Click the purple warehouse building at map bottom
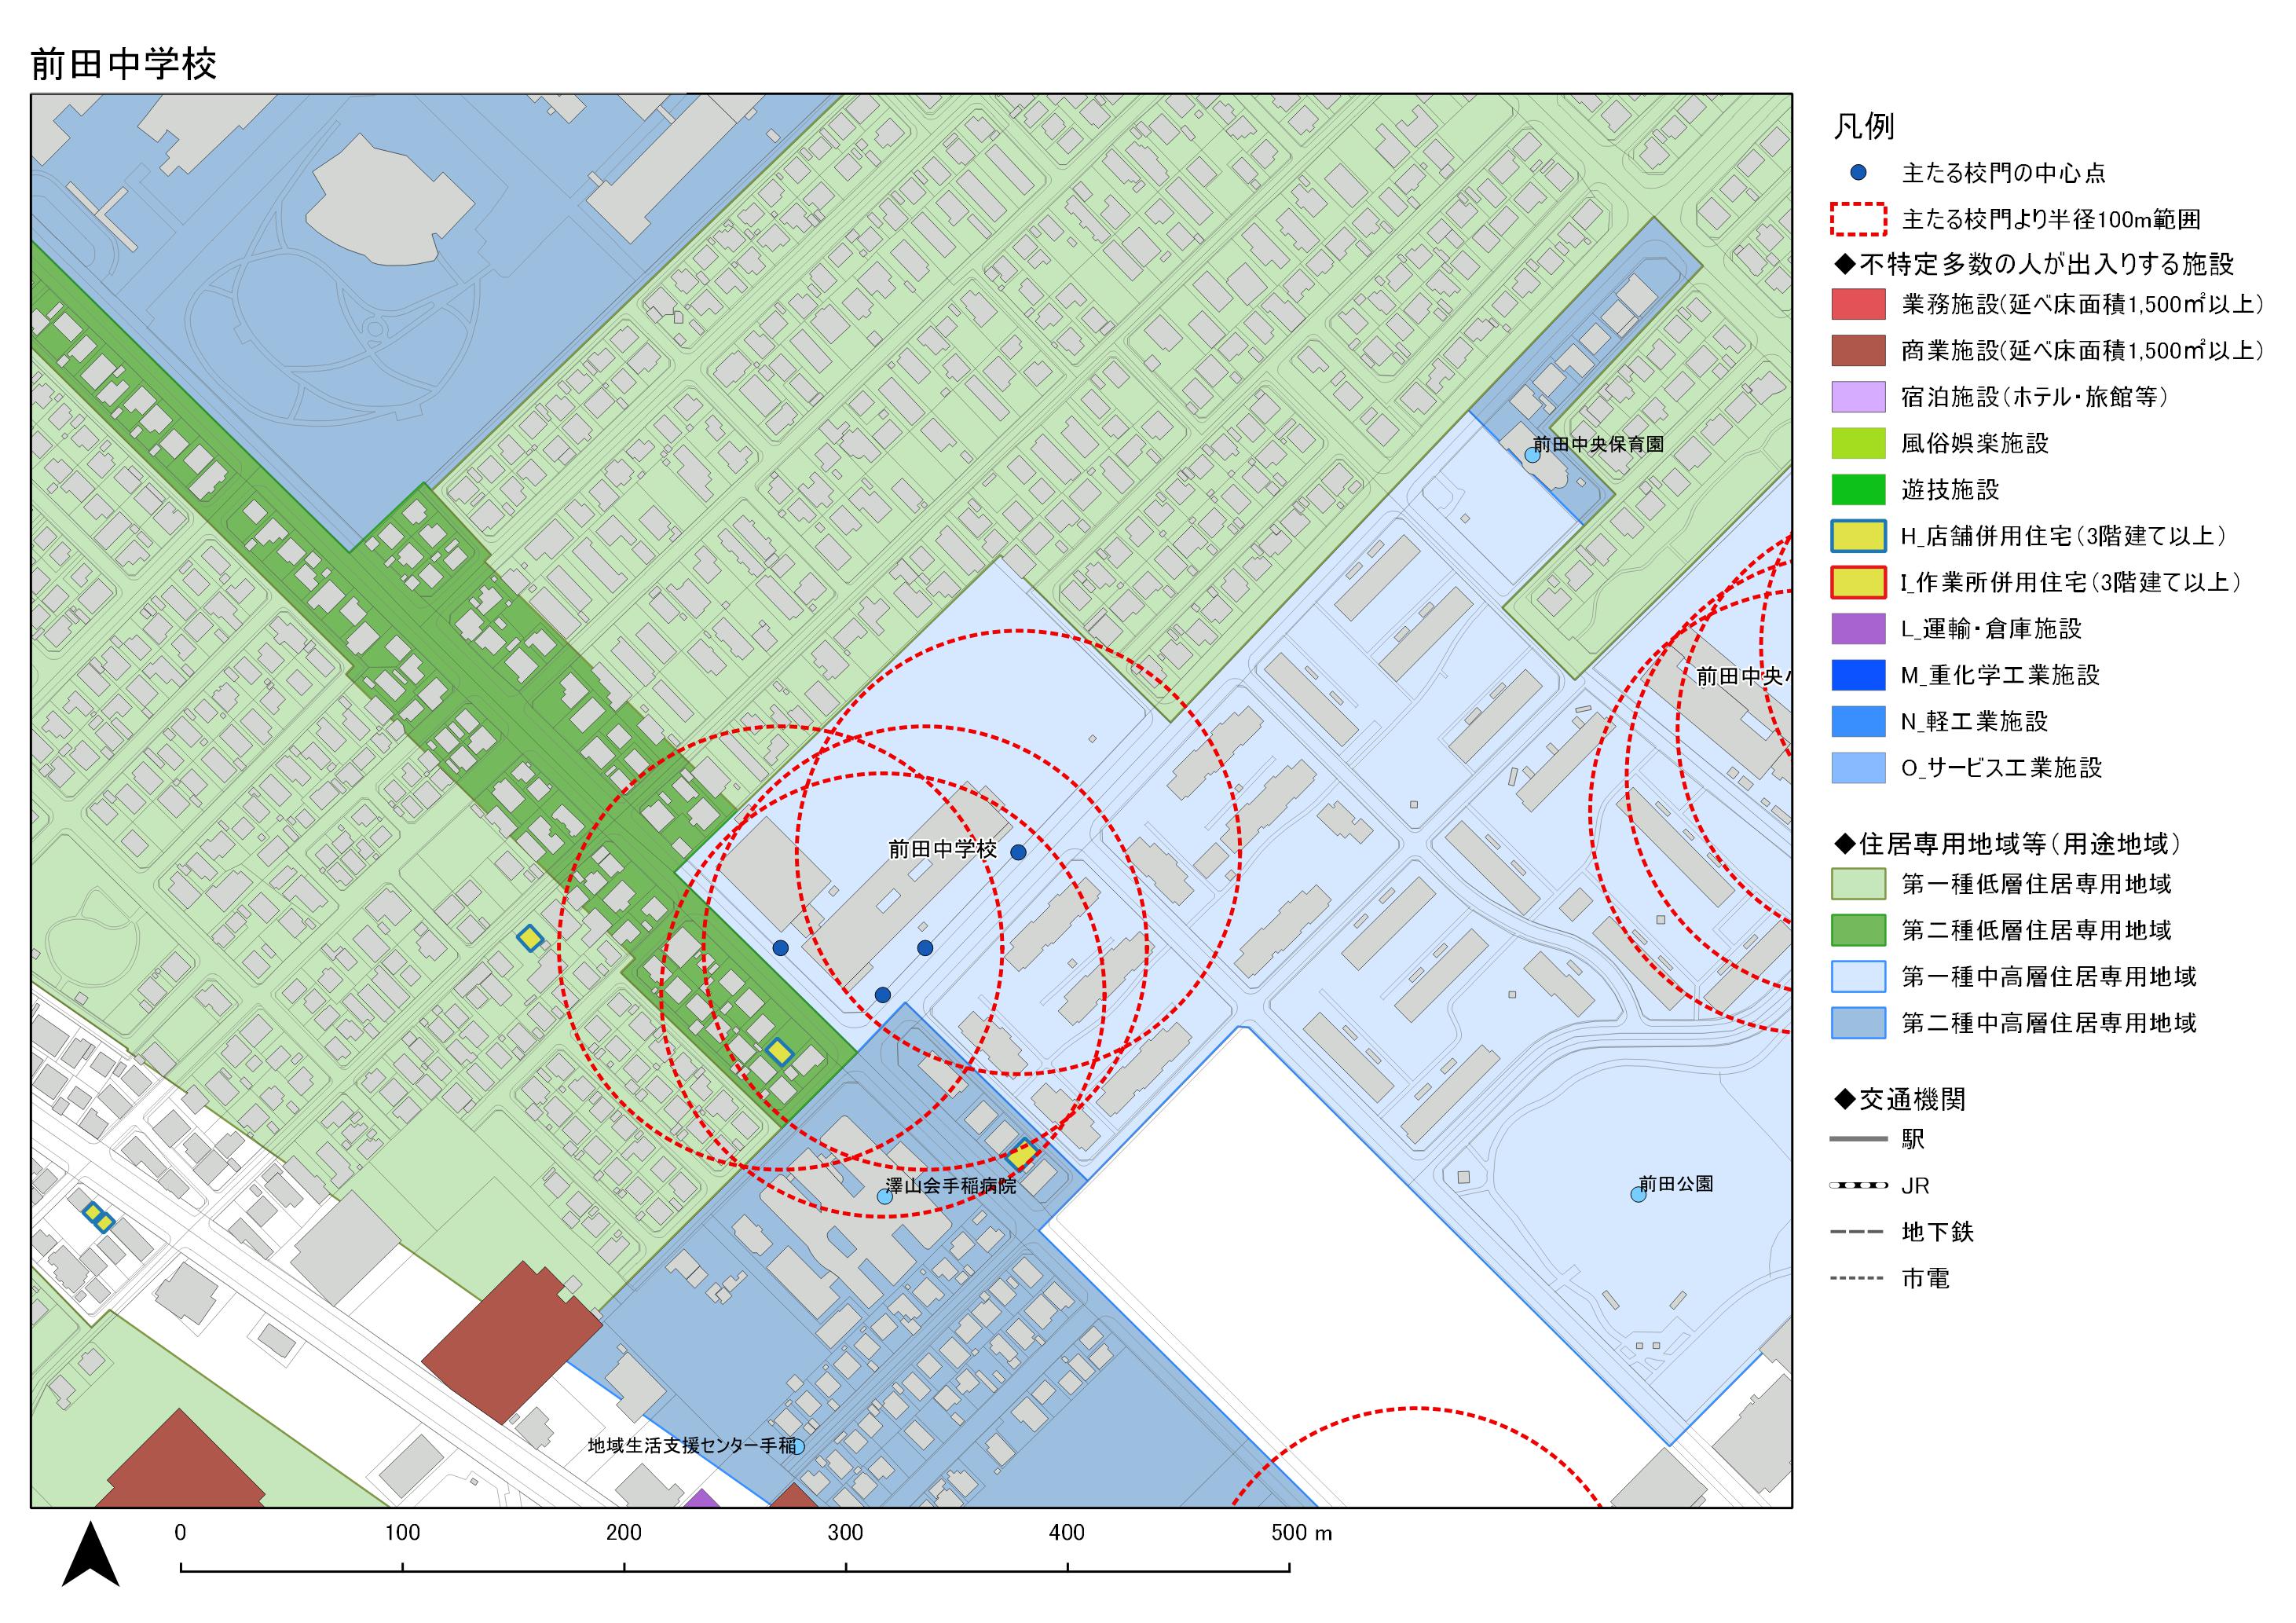 [703, 1498]
